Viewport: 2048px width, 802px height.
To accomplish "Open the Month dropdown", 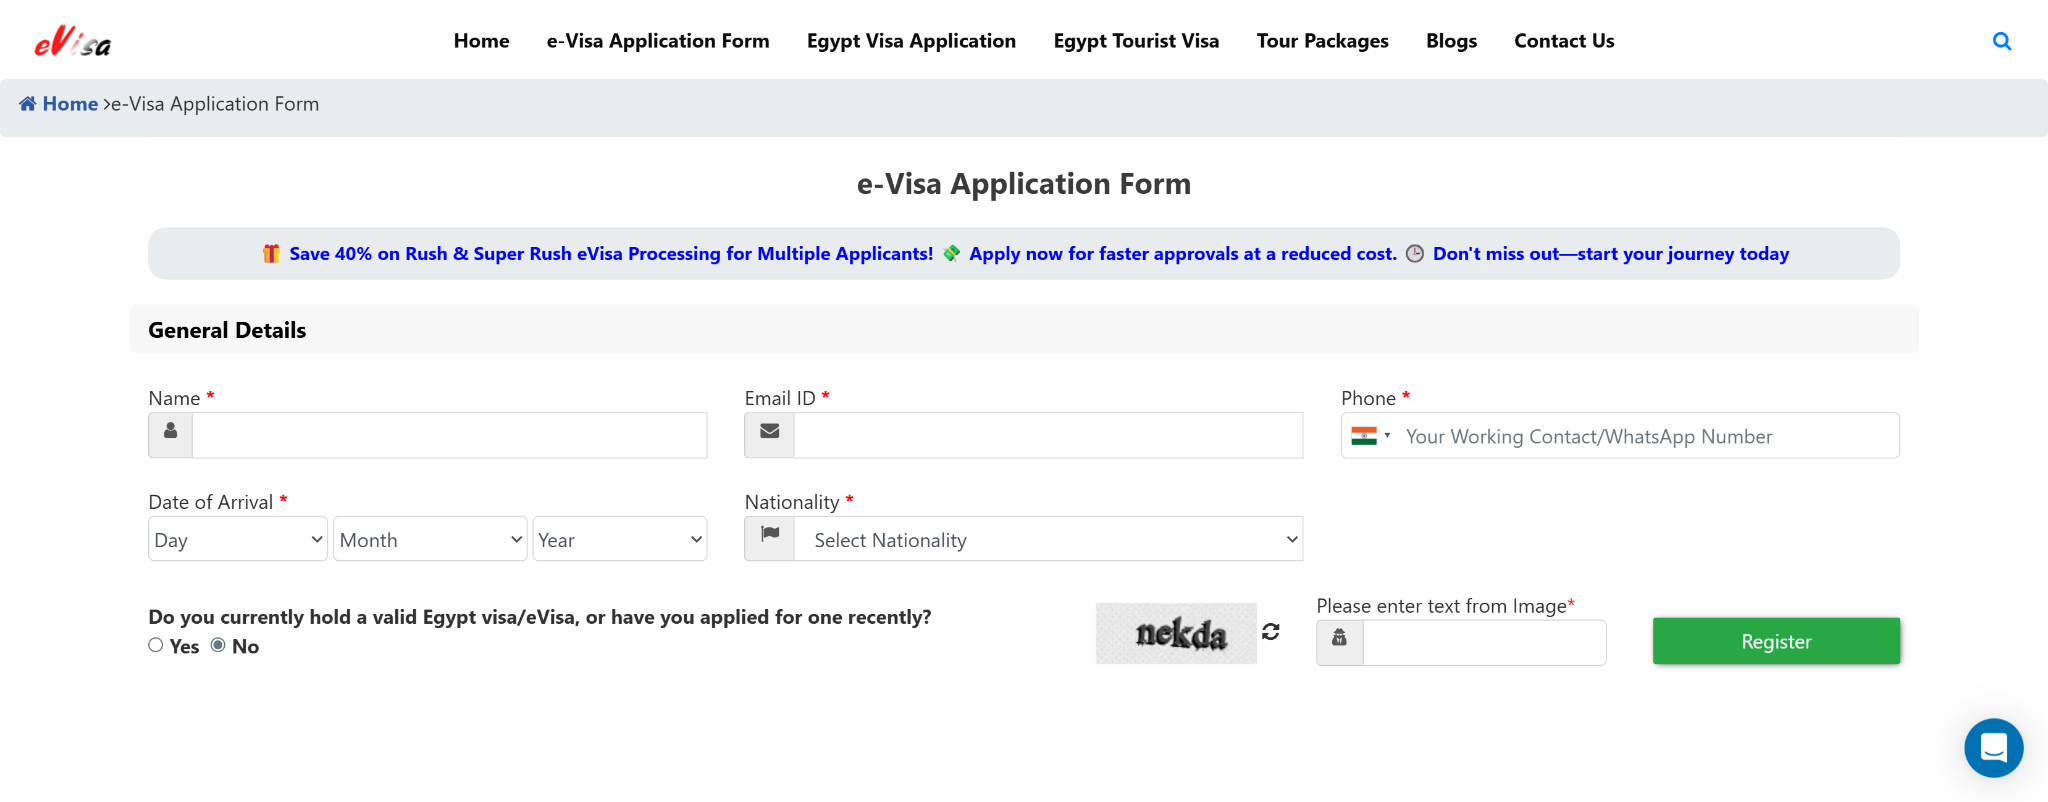I will (430, 539).
